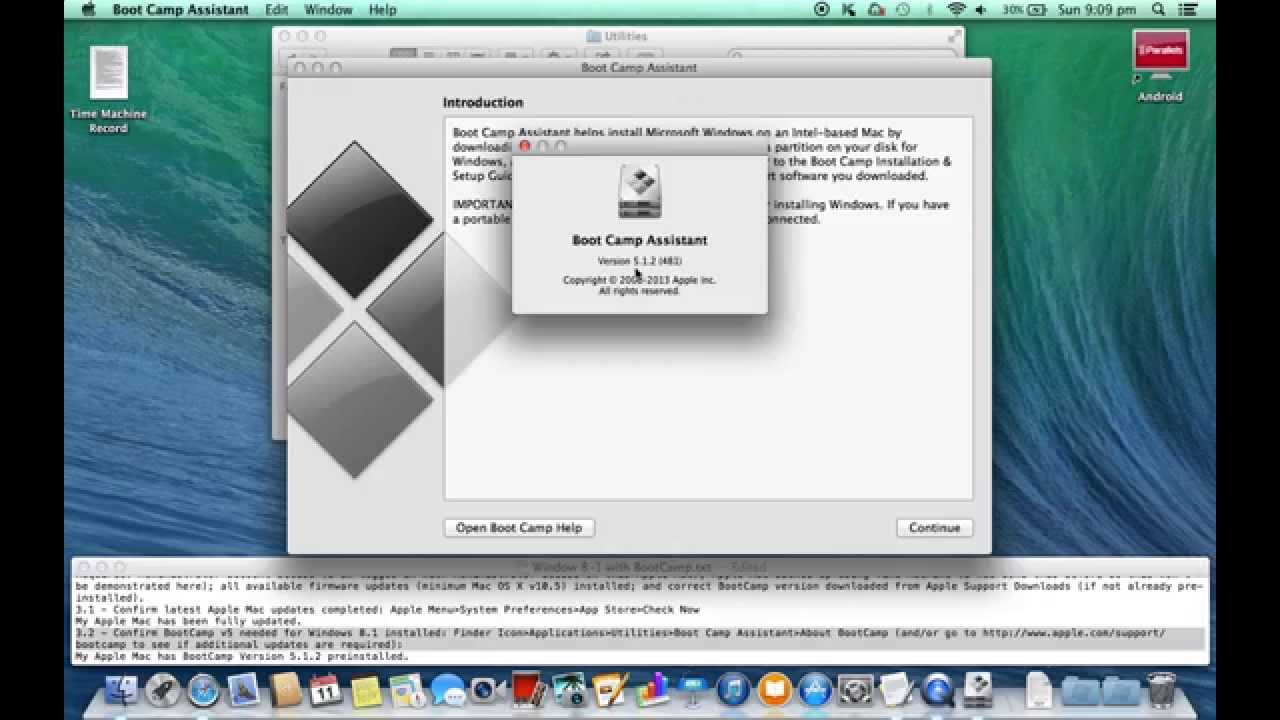Screen dimensions: 1280x720
Task: Launch Launchpad rocket icon in Dock
Action: click(x=162, y=692)
